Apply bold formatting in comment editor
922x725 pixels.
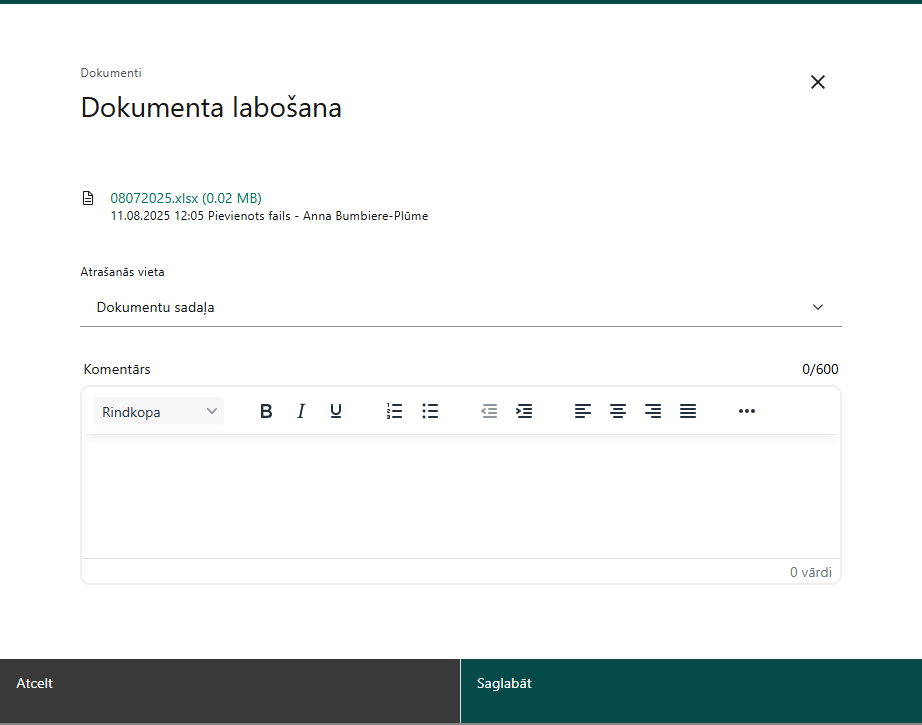pos(266,411)
